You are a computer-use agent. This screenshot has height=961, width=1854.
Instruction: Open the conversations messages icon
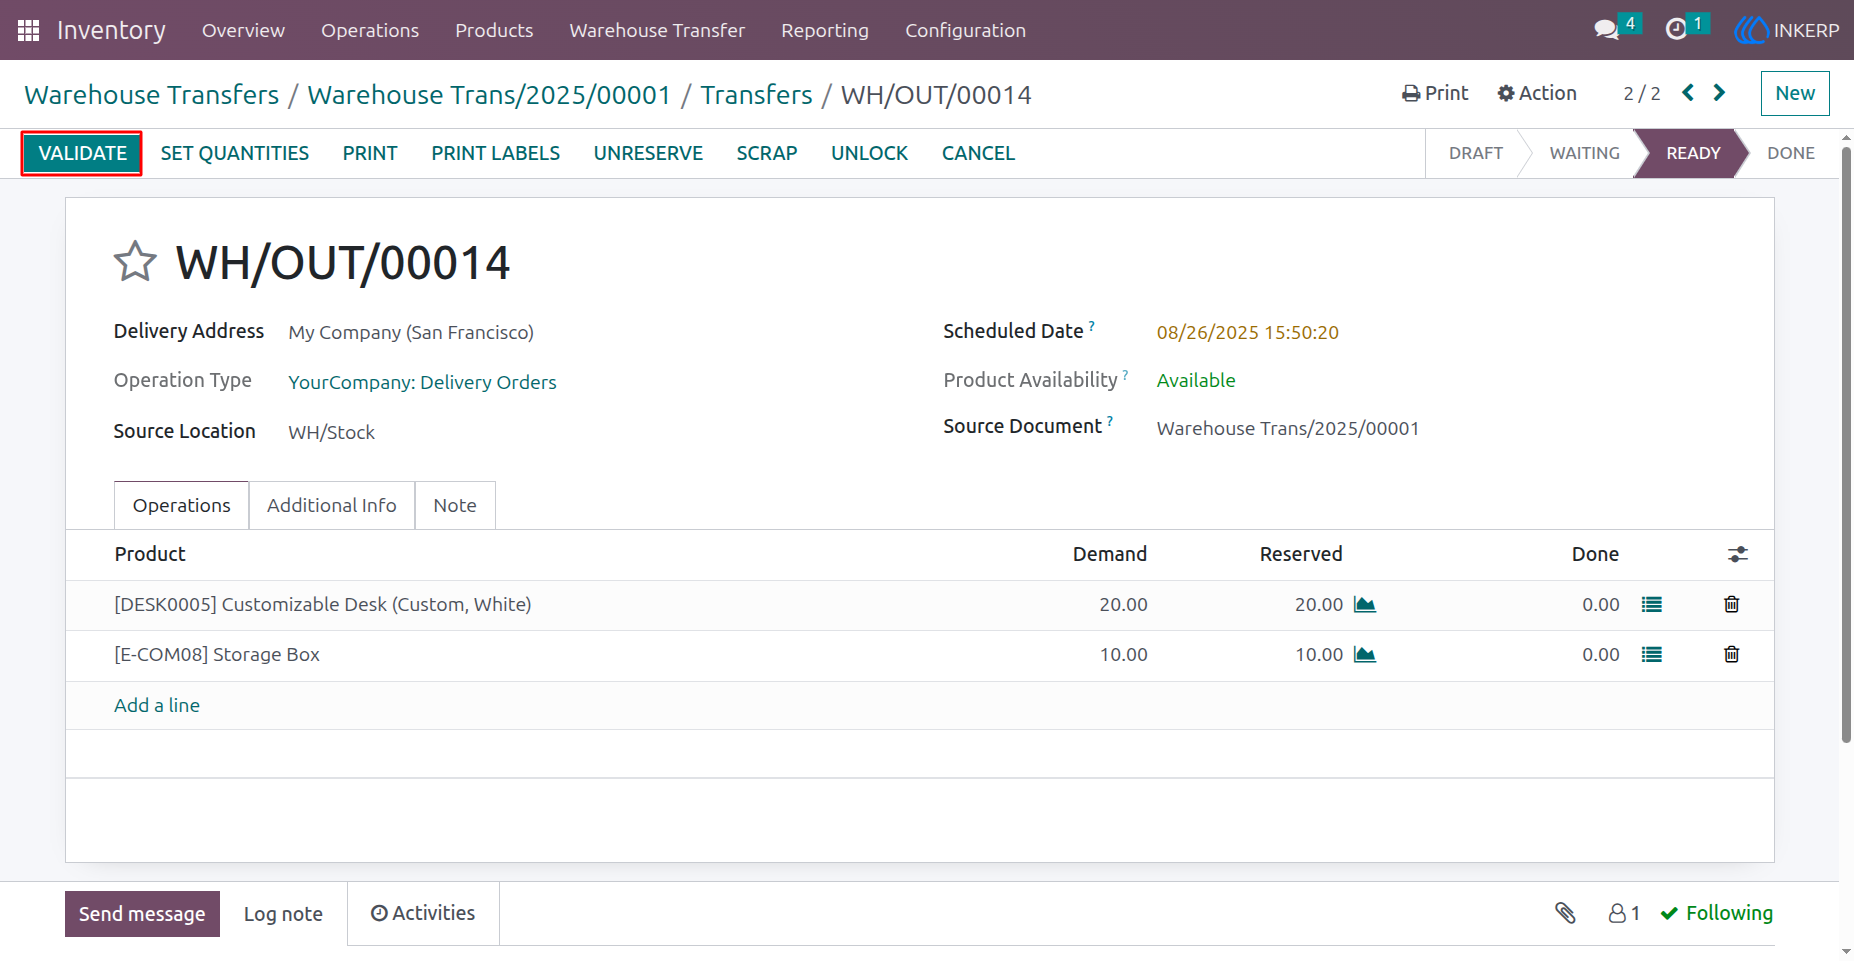[1606, 30]
